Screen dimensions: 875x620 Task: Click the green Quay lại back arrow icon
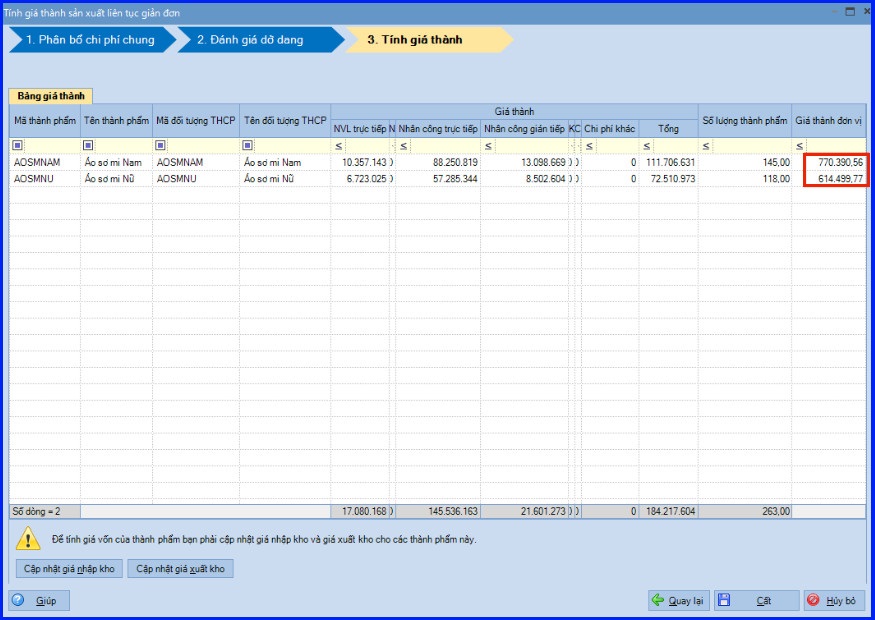pos(658,600)
